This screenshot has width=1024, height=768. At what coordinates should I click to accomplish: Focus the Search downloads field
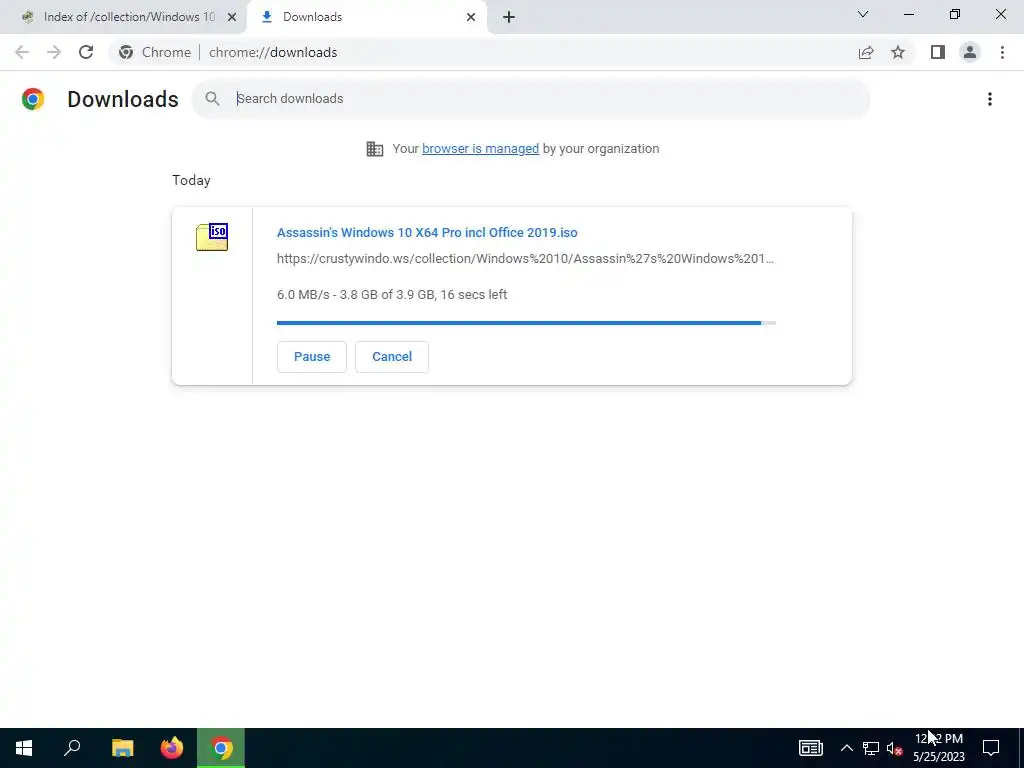pos(531,99)
